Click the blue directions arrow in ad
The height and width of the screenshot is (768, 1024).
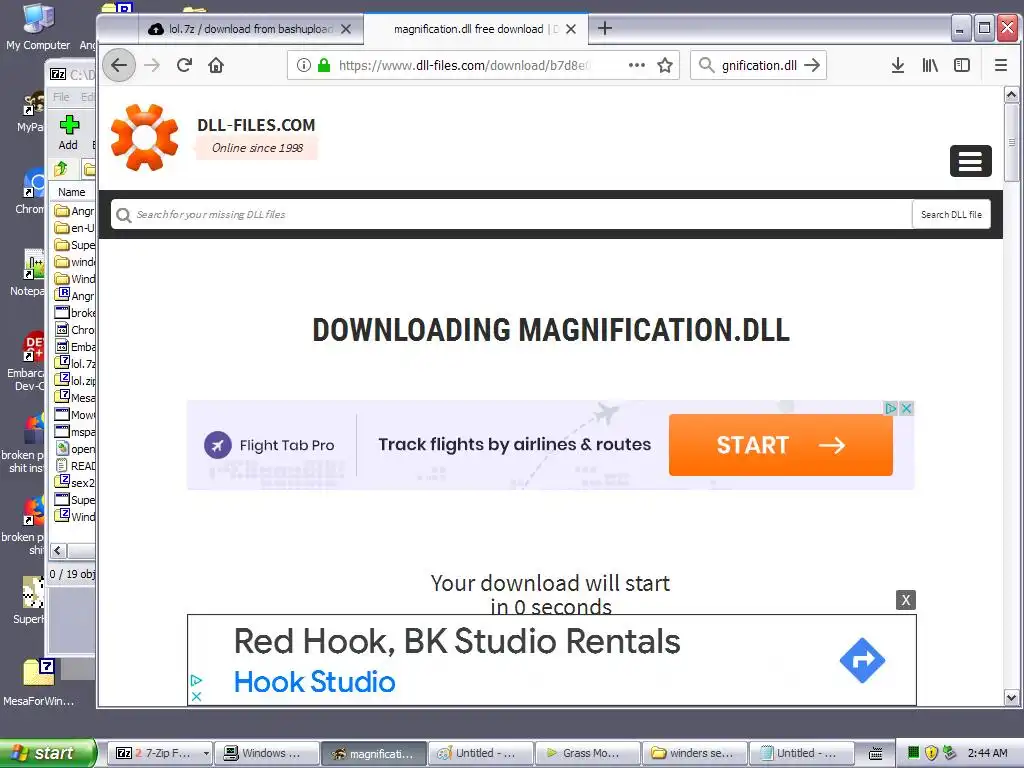tap(862, 660)
